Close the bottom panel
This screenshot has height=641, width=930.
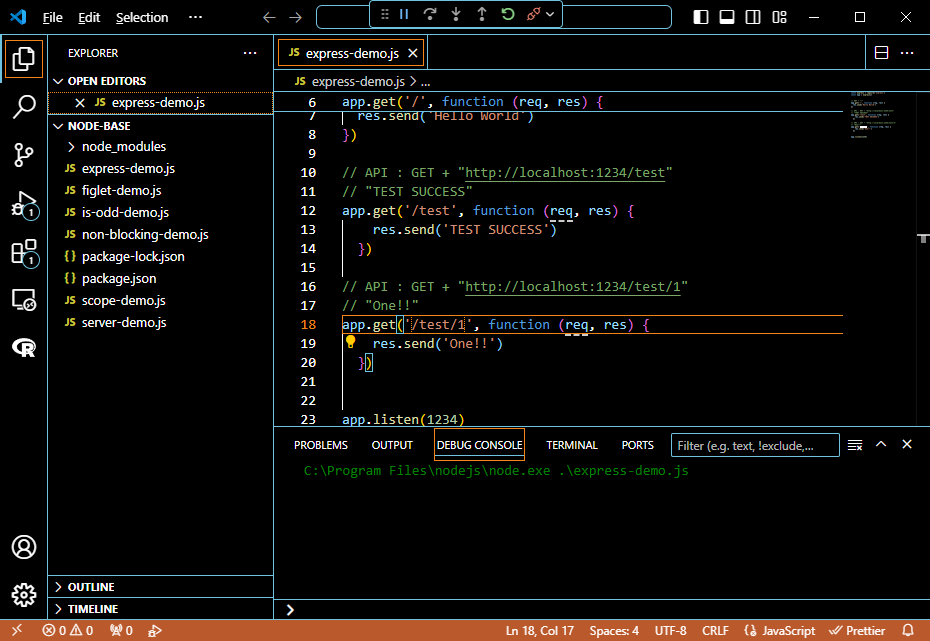(907, 444)
